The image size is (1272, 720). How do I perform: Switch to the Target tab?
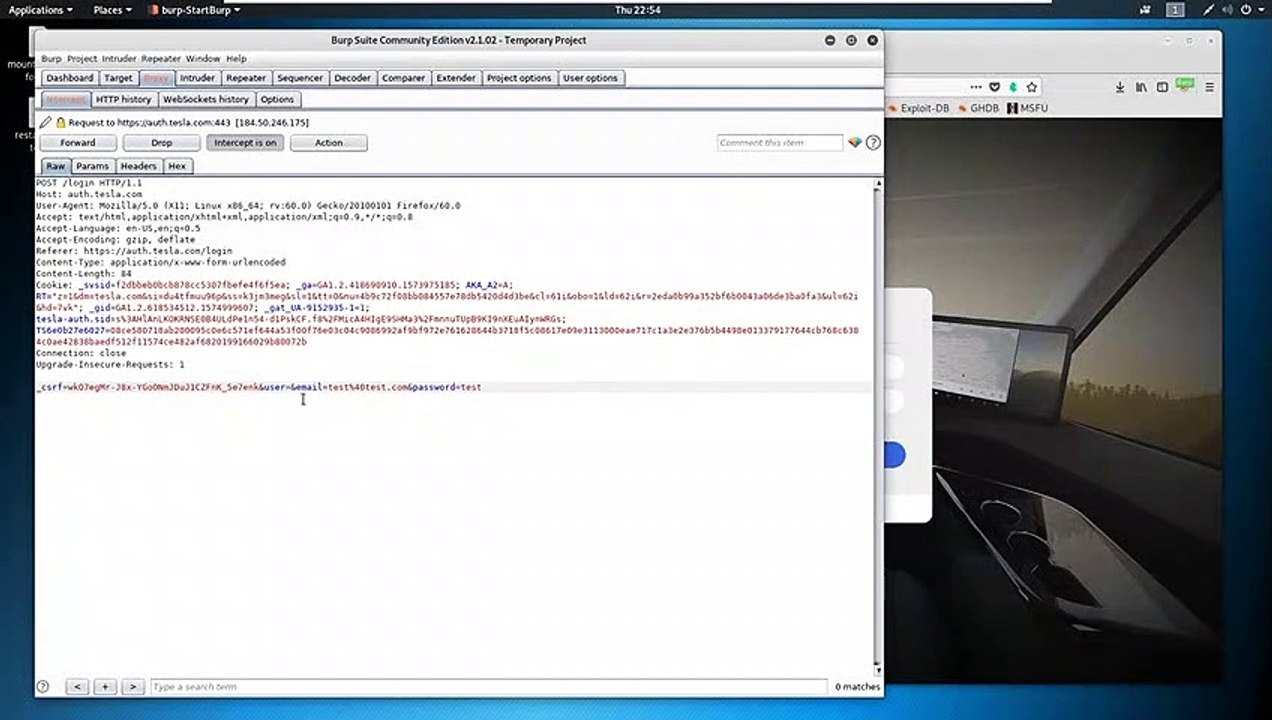click(118, 78)
